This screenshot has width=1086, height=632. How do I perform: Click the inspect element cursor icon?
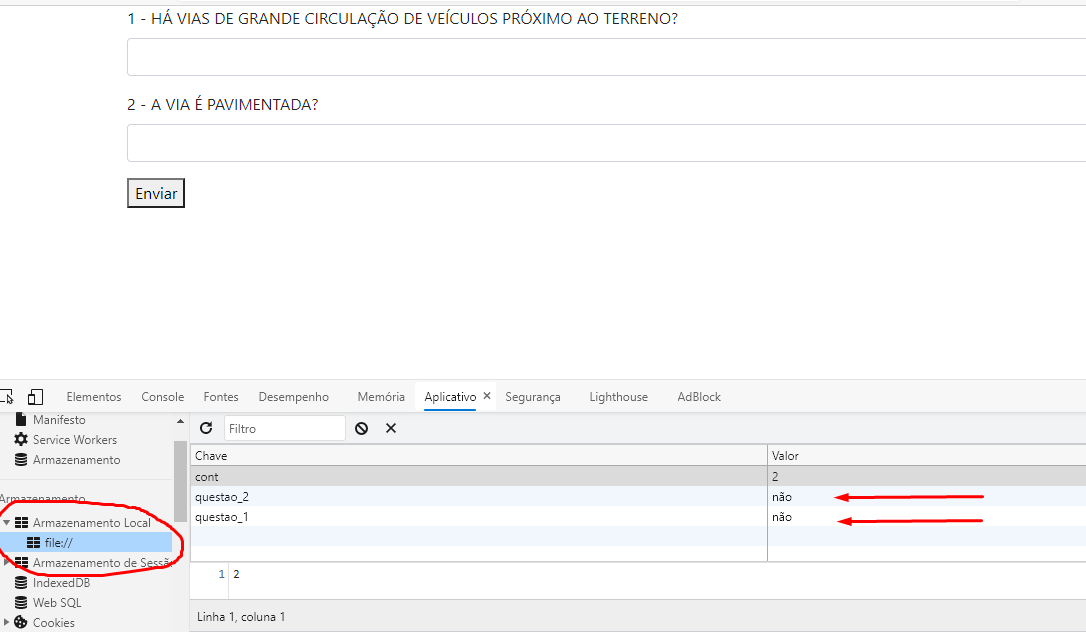[6, 397]
